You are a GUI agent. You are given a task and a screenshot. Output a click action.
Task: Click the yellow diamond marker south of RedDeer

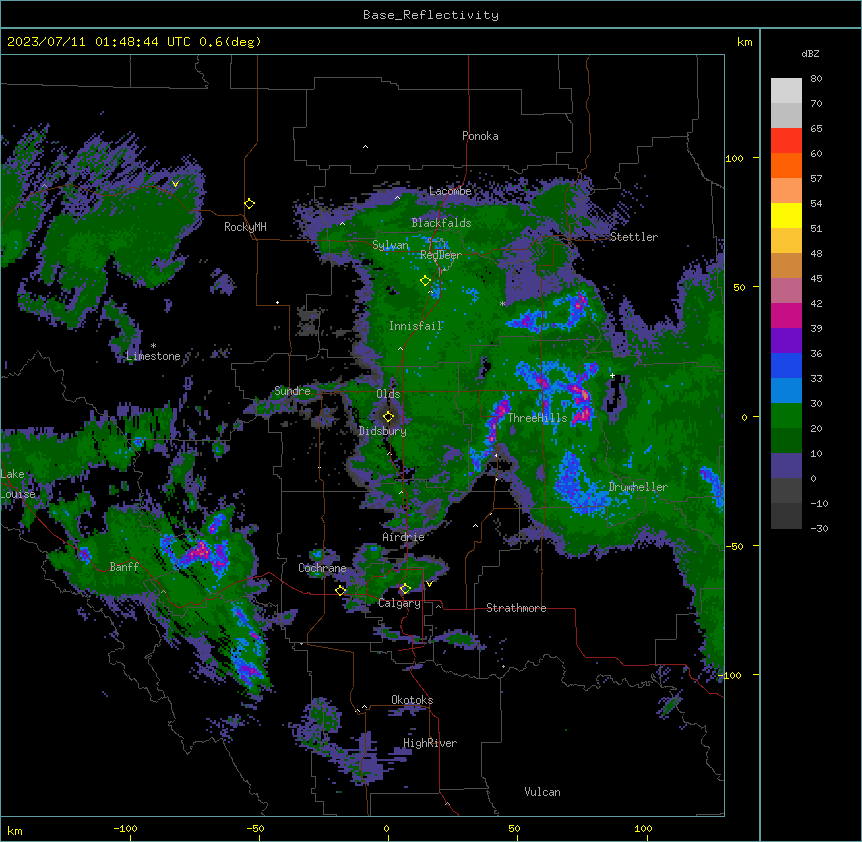(x=425, y=281)
